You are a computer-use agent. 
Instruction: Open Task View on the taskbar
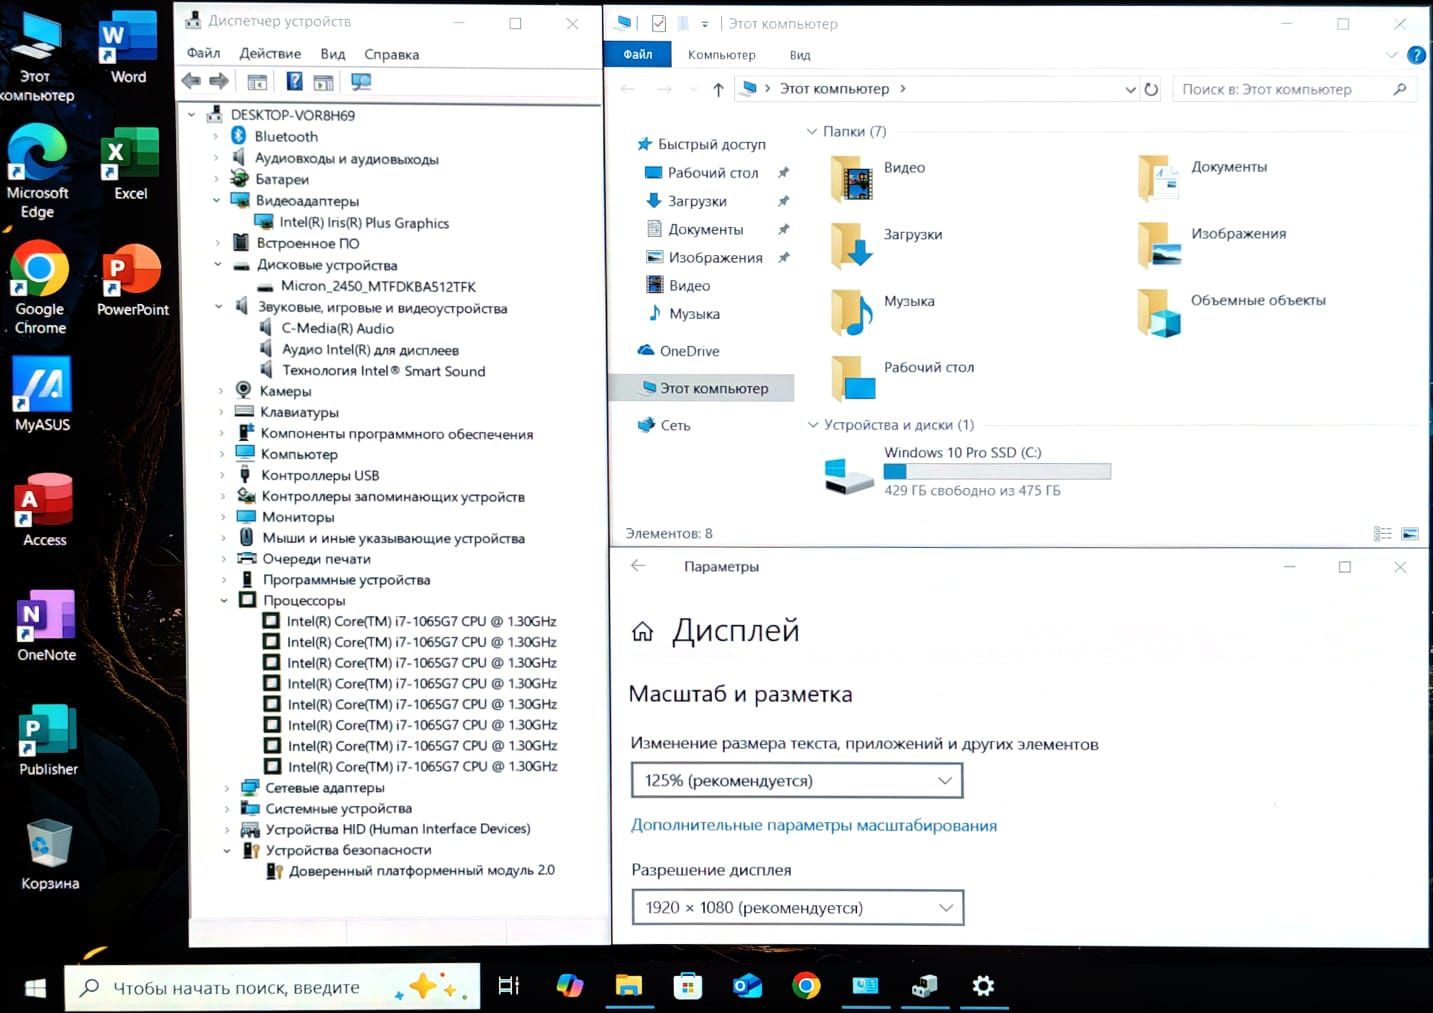(x=509, y=986)
